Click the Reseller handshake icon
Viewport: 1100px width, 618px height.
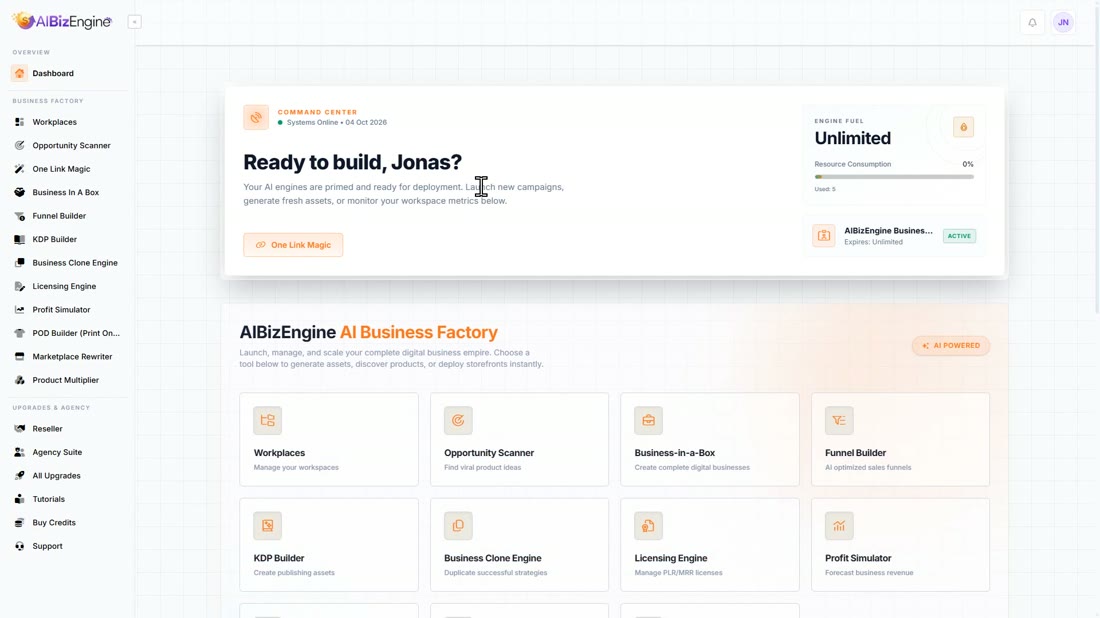pos(20,429)
